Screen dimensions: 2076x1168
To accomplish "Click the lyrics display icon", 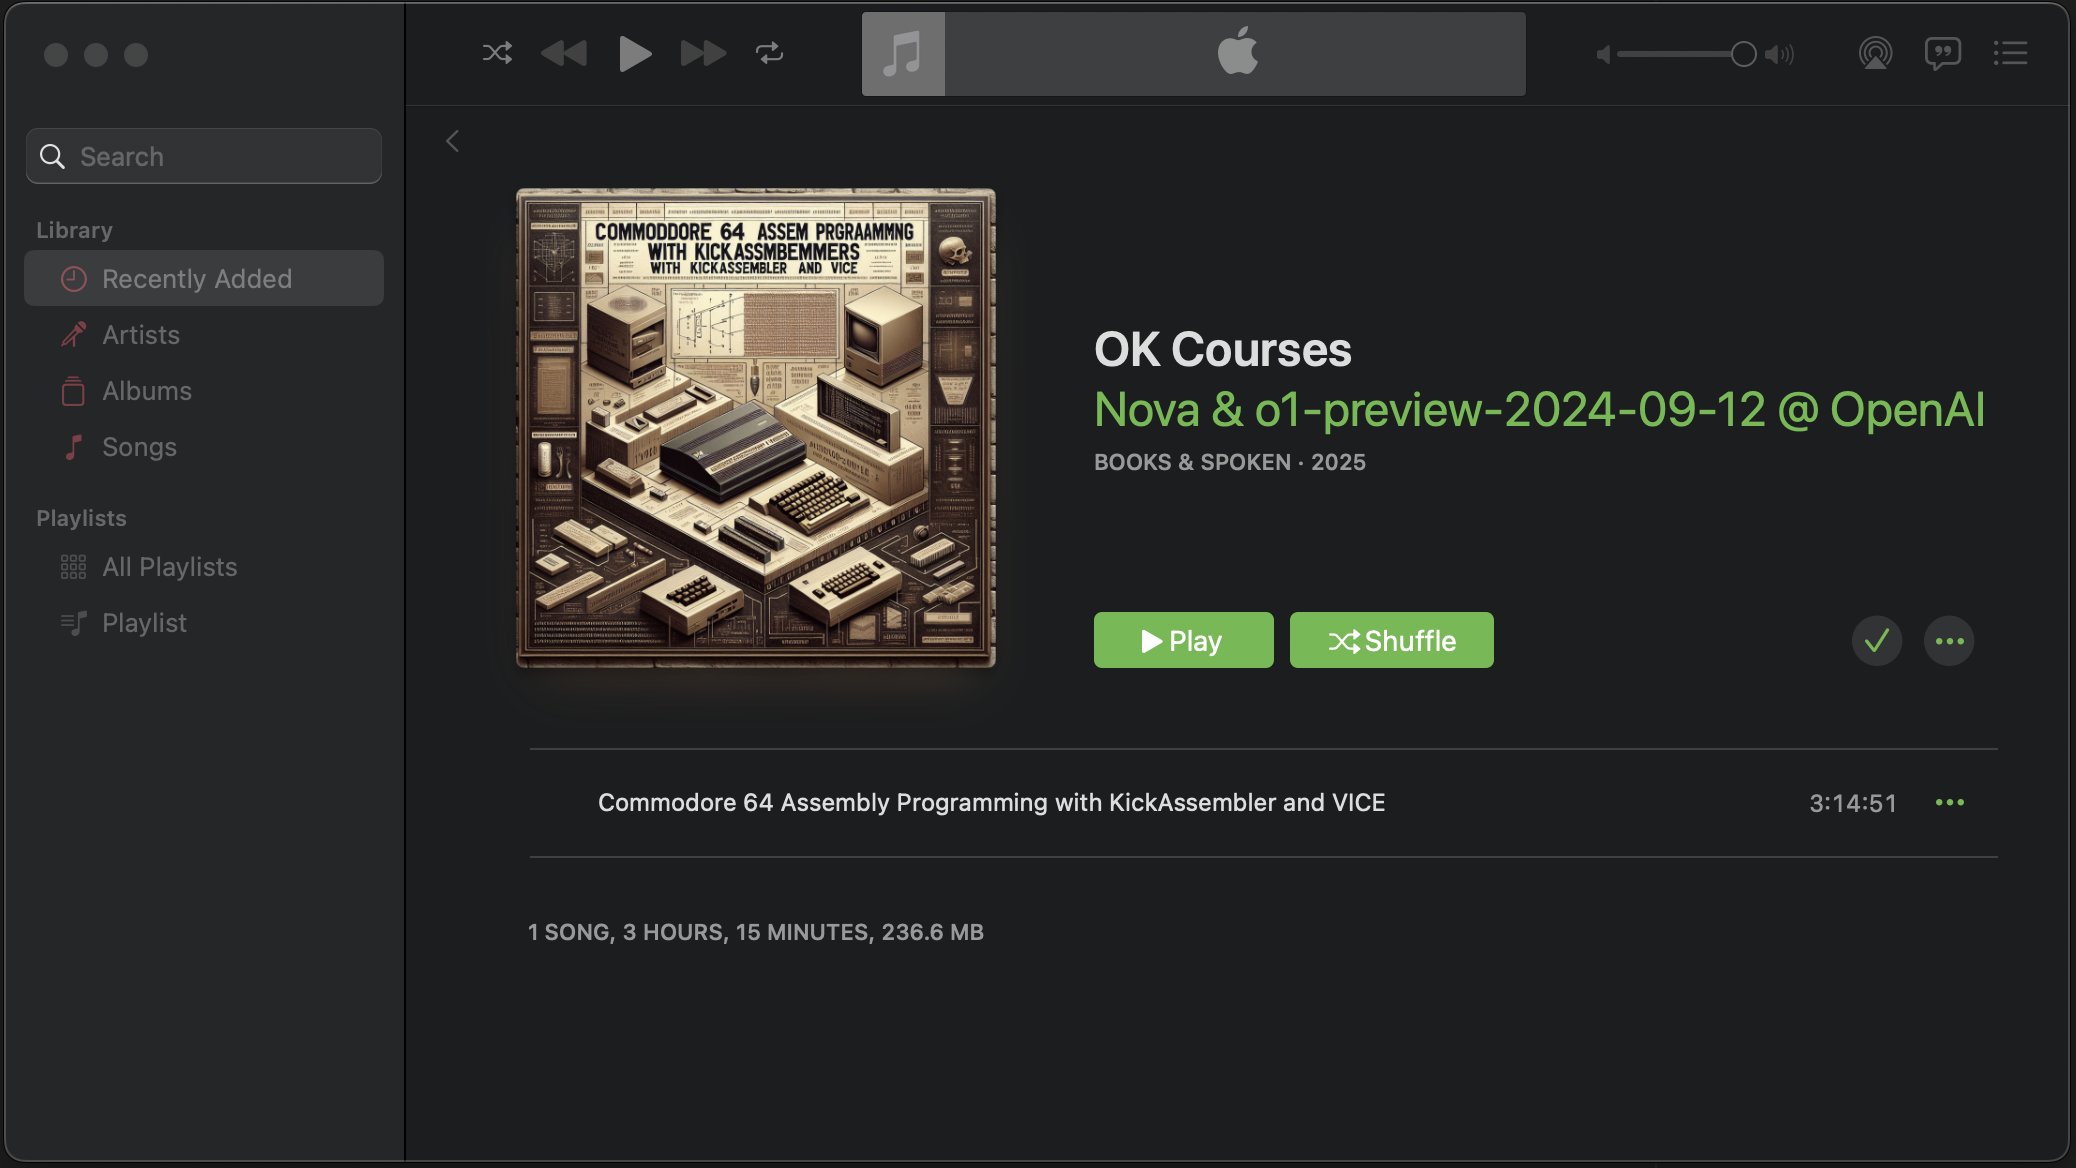I will click(x=1943, y=53).
